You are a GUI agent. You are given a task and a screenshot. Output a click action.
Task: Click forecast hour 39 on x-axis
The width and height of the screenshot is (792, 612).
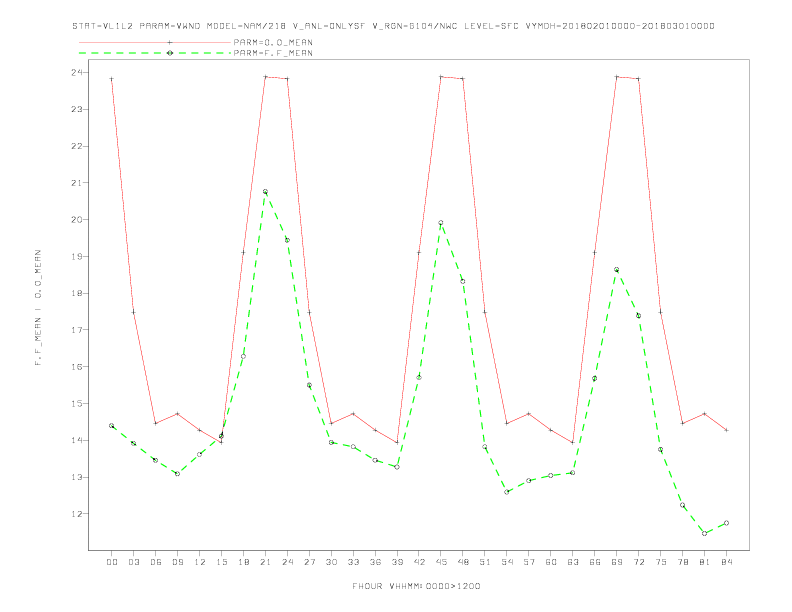pos(397,562)
